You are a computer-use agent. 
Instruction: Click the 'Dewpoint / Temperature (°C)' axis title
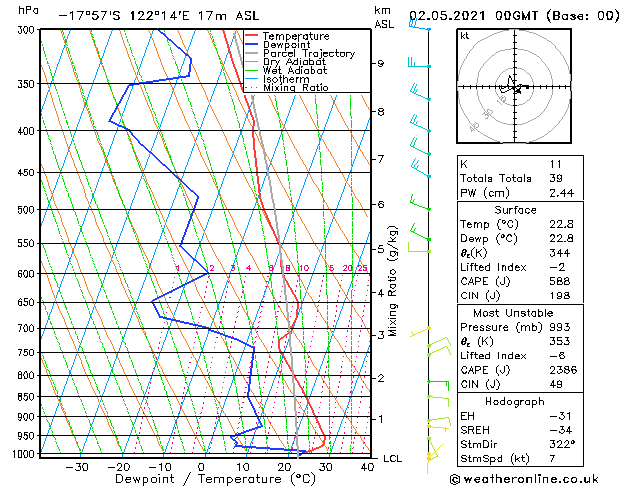click(215, 479)
